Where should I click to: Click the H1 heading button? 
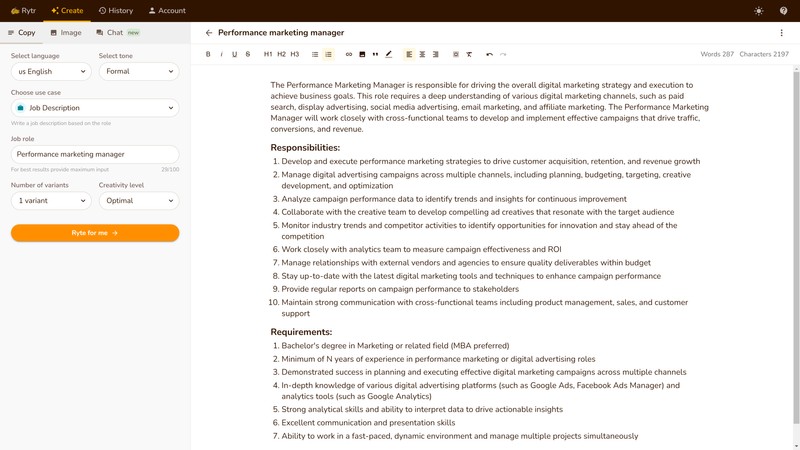point(268,54)
